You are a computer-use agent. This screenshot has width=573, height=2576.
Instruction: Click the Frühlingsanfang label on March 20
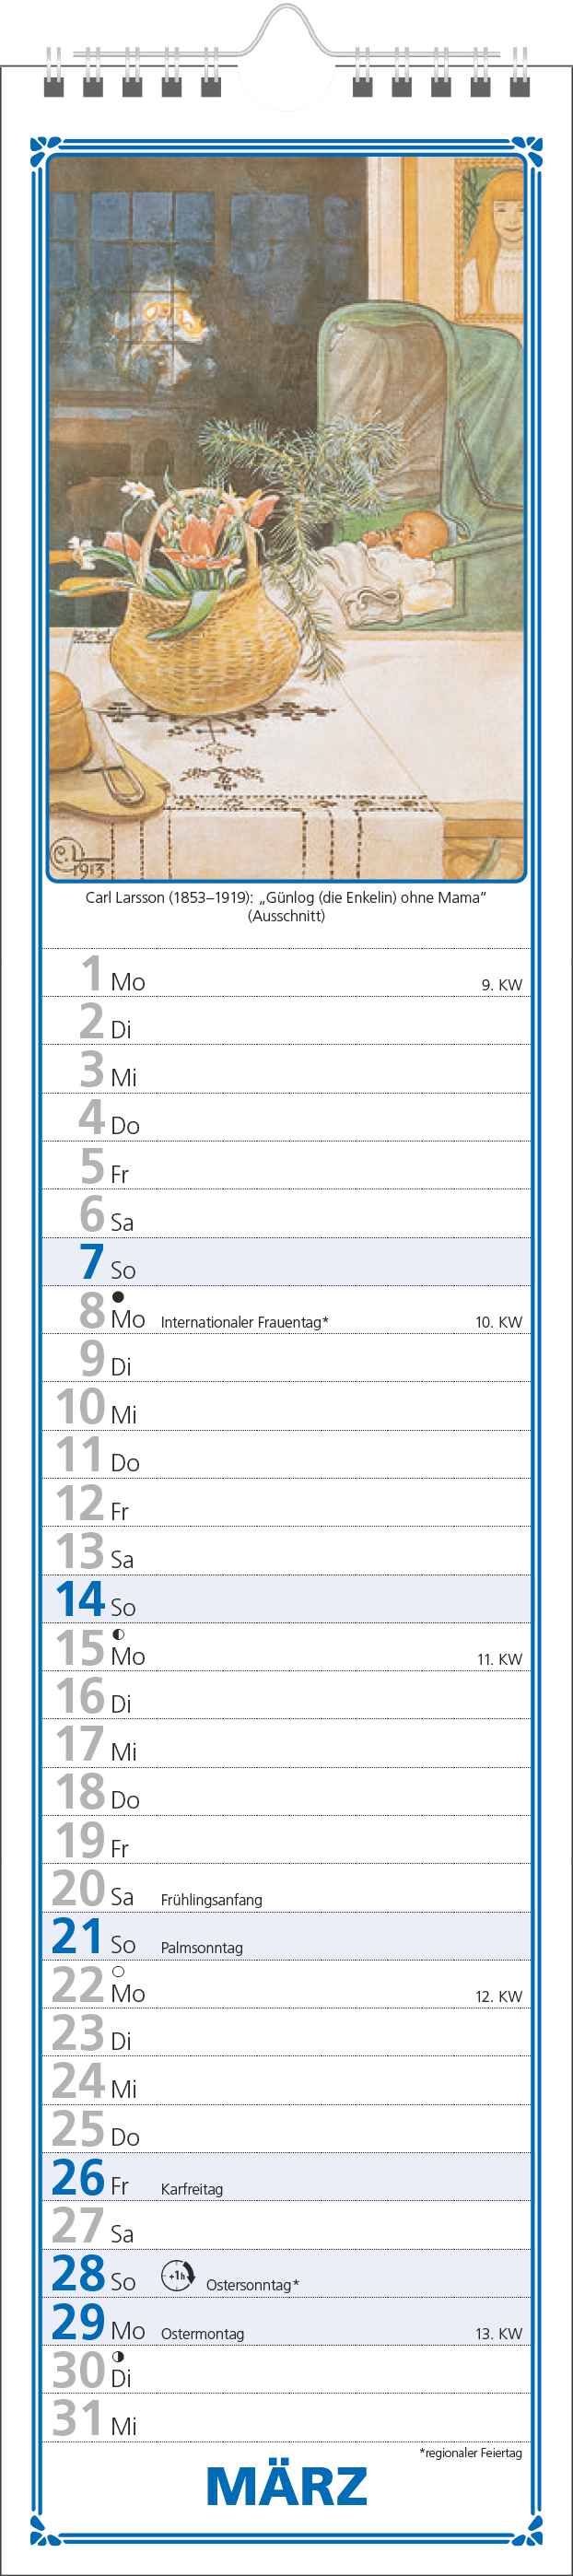pos(211,1899)
